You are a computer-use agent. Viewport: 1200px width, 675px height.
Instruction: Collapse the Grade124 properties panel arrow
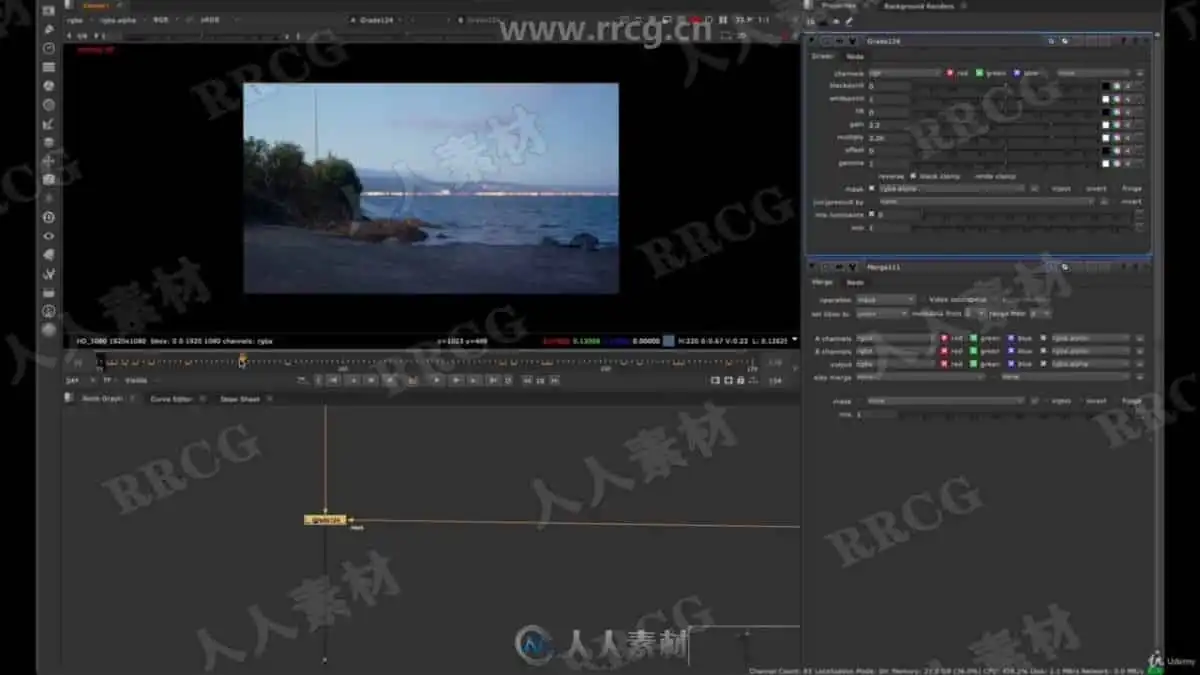pyautogui.click(x=813, y=42)
